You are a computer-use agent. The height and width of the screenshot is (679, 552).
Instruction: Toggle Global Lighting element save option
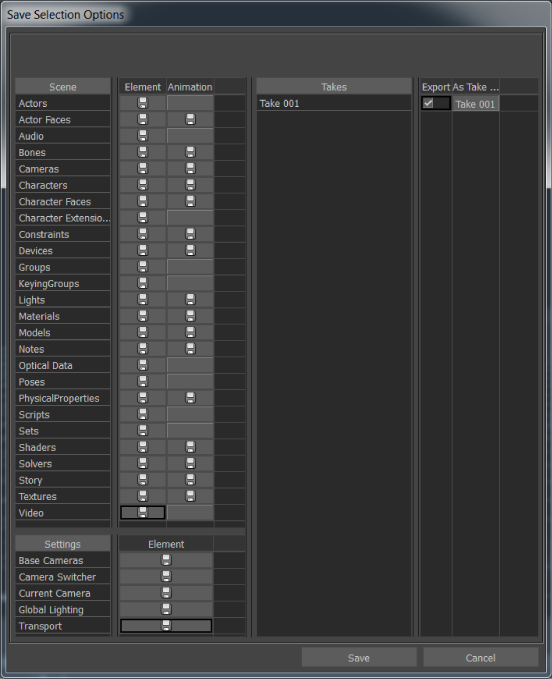click(x=166, y=609)
